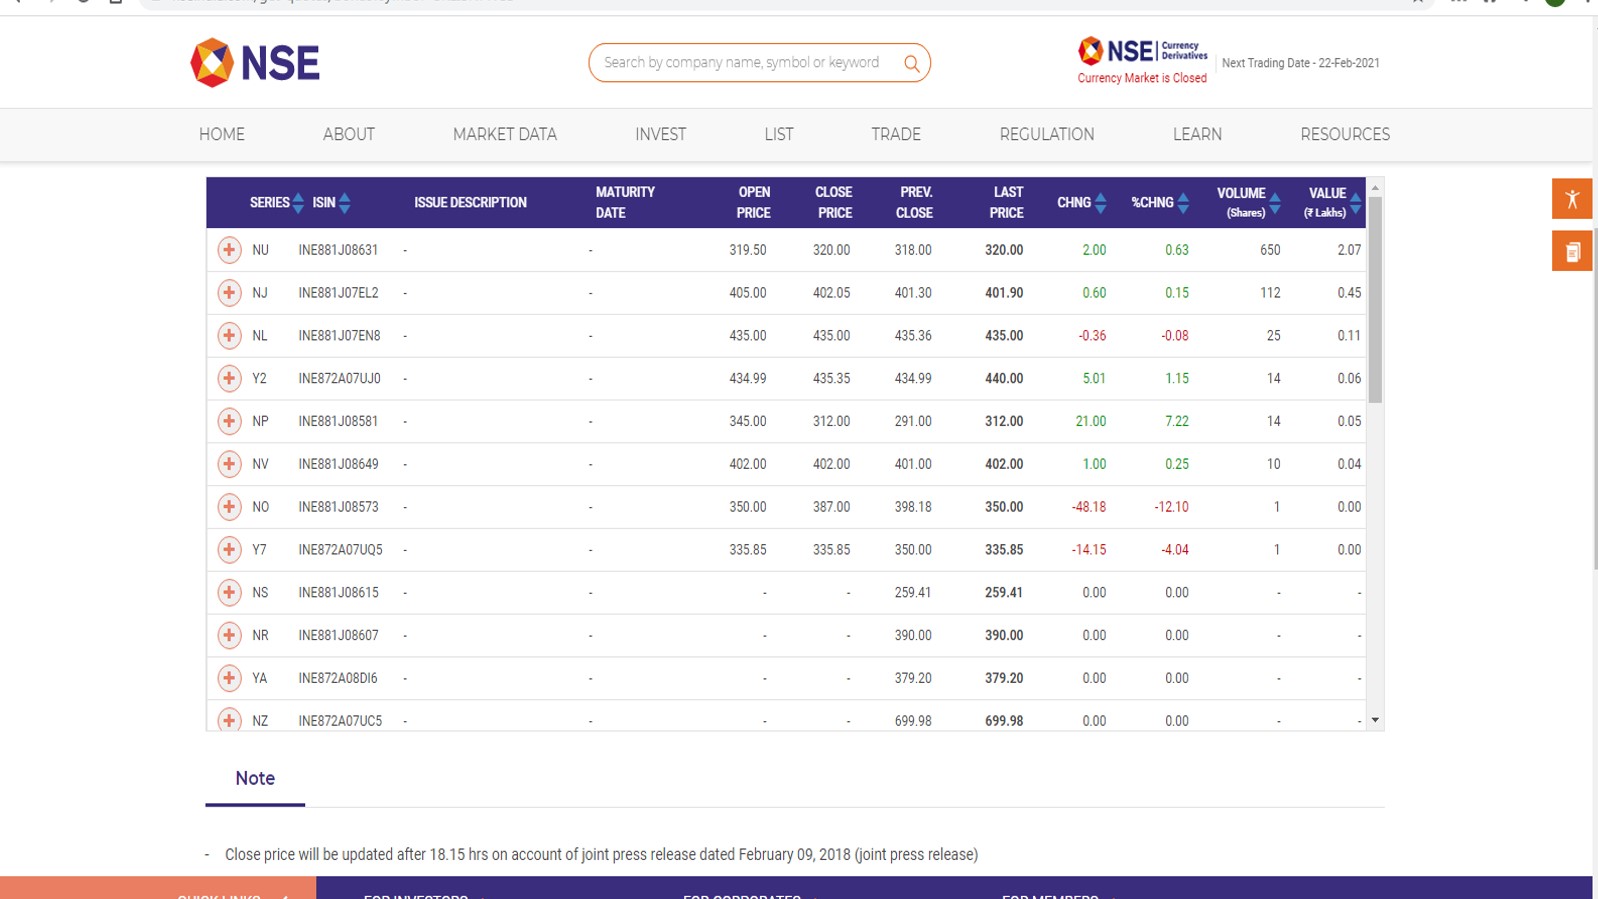
Task: Click volume value 650
Action: tap(1270, 250)
